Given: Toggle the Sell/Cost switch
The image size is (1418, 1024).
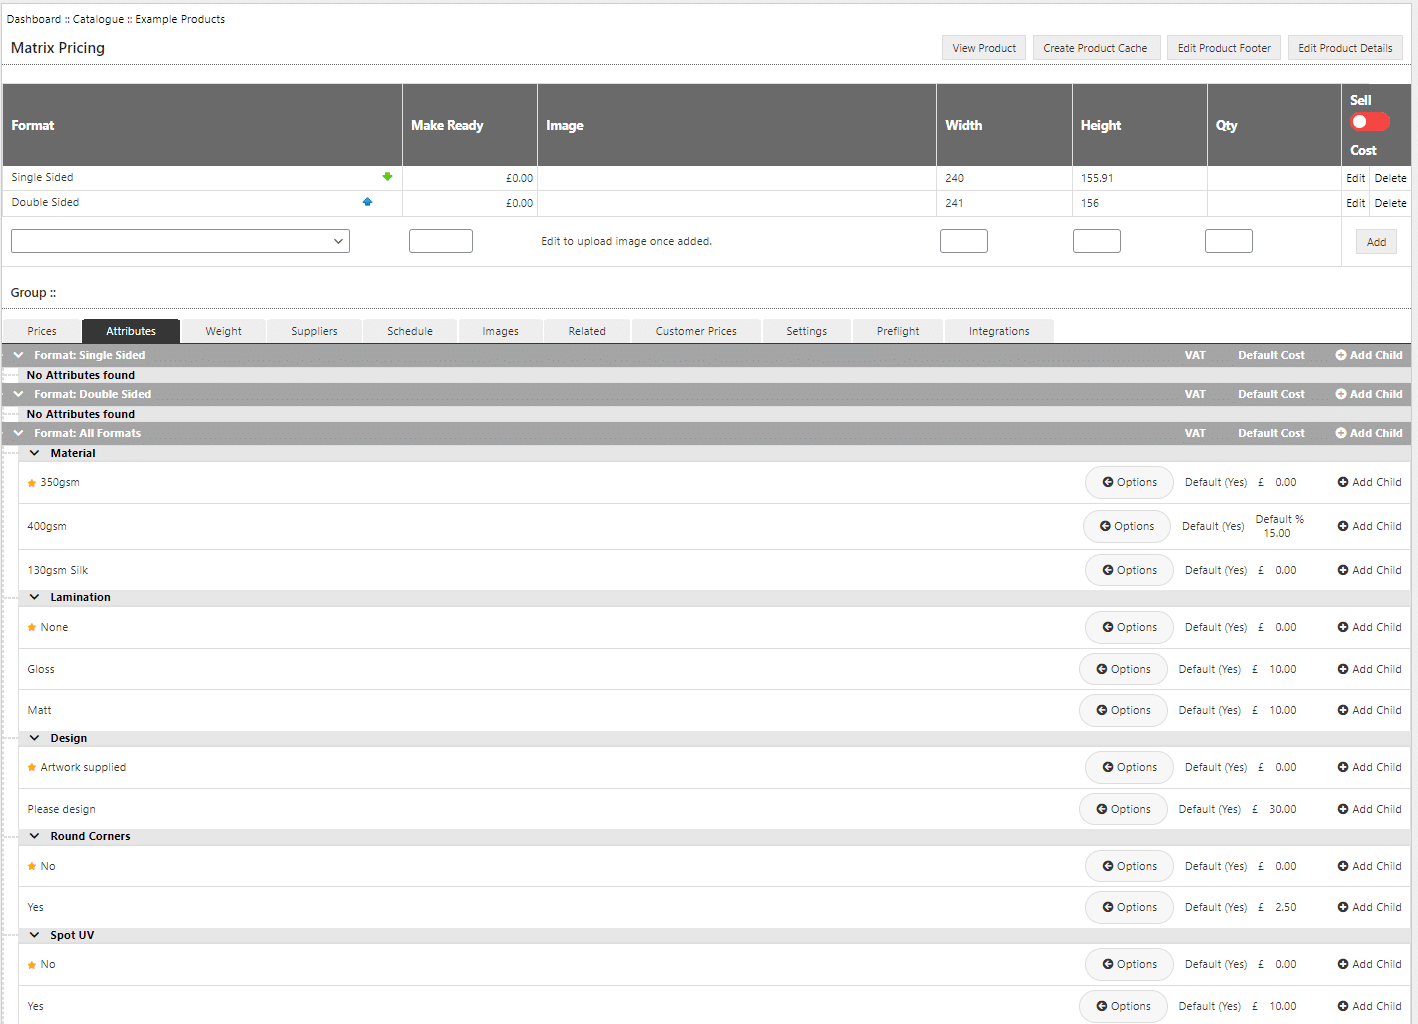Looking at the screenshot, I should (x=1369, y=122).
